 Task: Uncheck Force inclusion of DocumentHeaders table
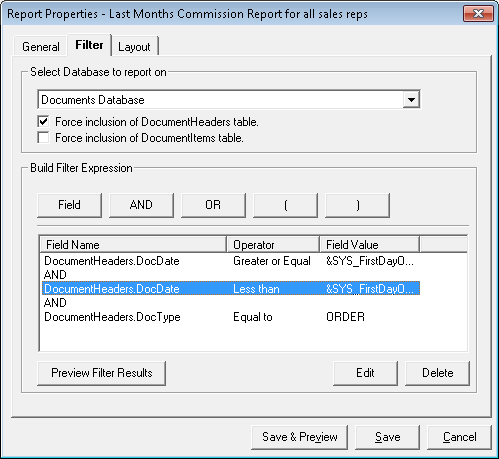44,122
